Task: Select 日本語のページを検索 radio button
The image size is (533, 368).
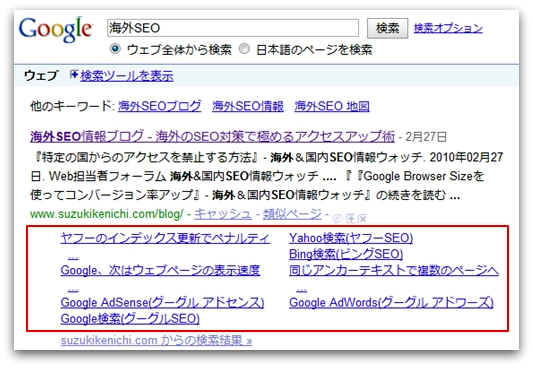Action: pos(244,49)
